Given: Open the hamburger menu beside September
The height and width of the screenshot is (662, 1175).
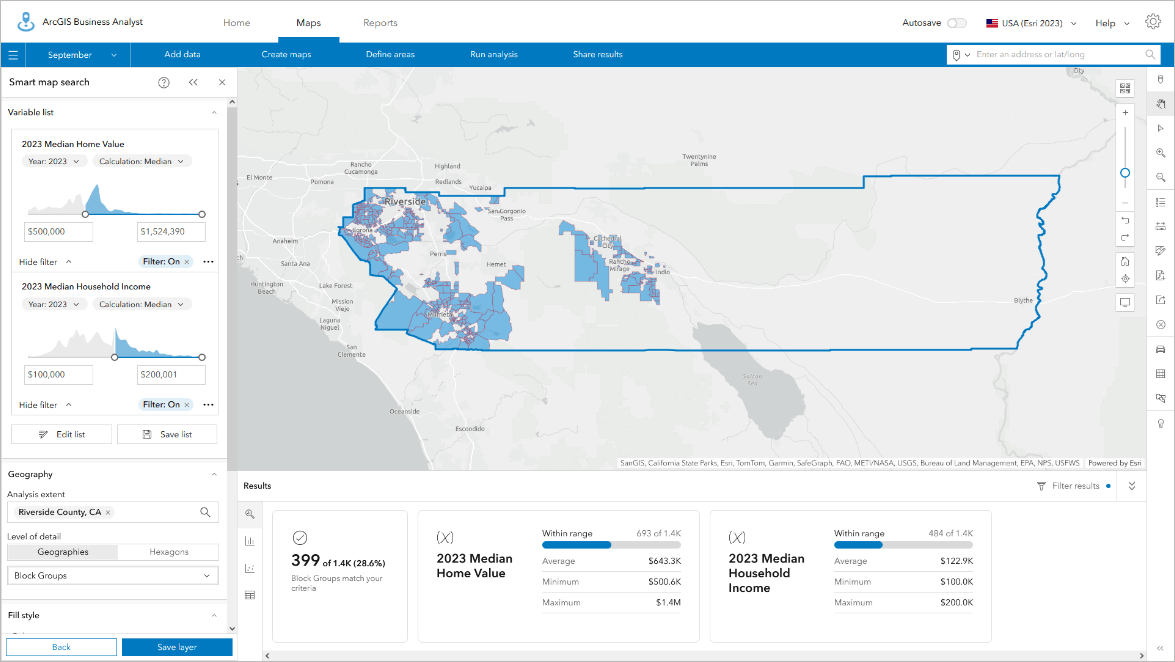Looking at the screenshot, I should pos(12,54).
